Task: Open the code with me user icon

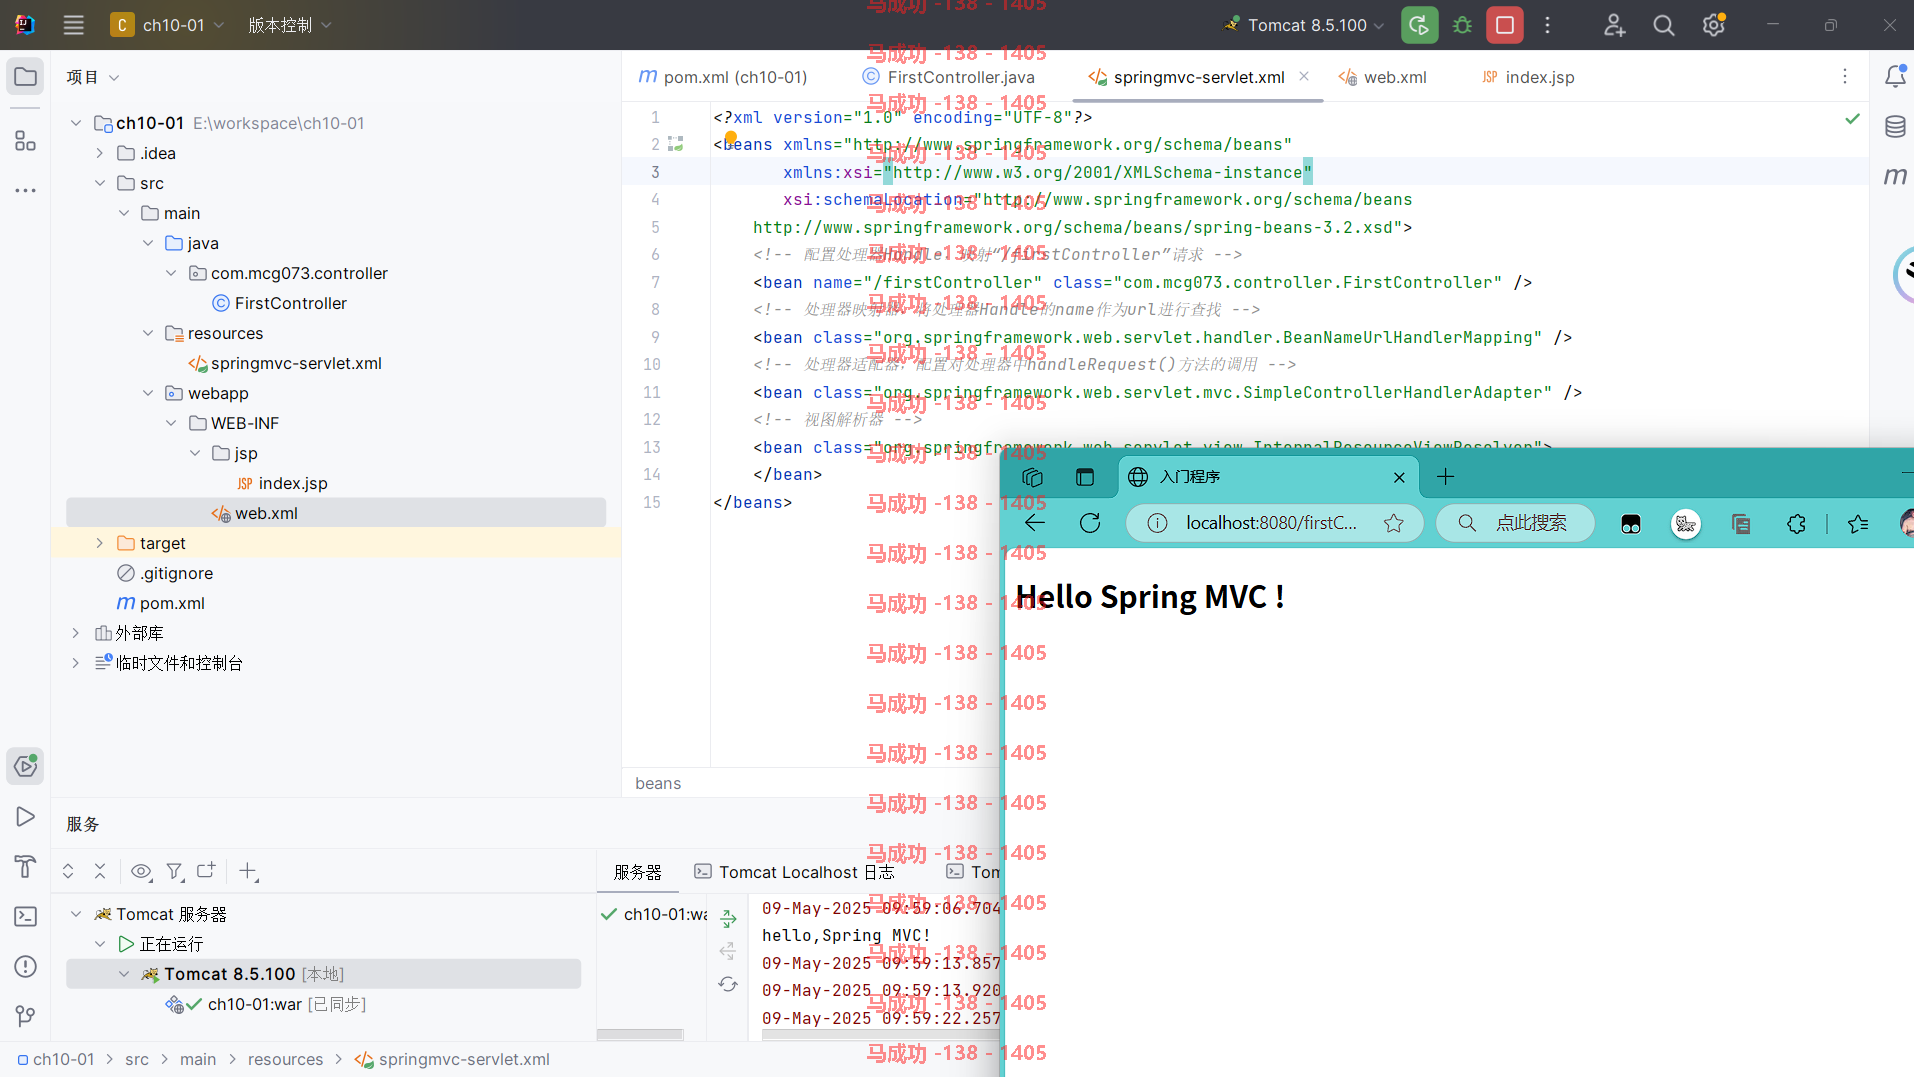Action: 1614,25
